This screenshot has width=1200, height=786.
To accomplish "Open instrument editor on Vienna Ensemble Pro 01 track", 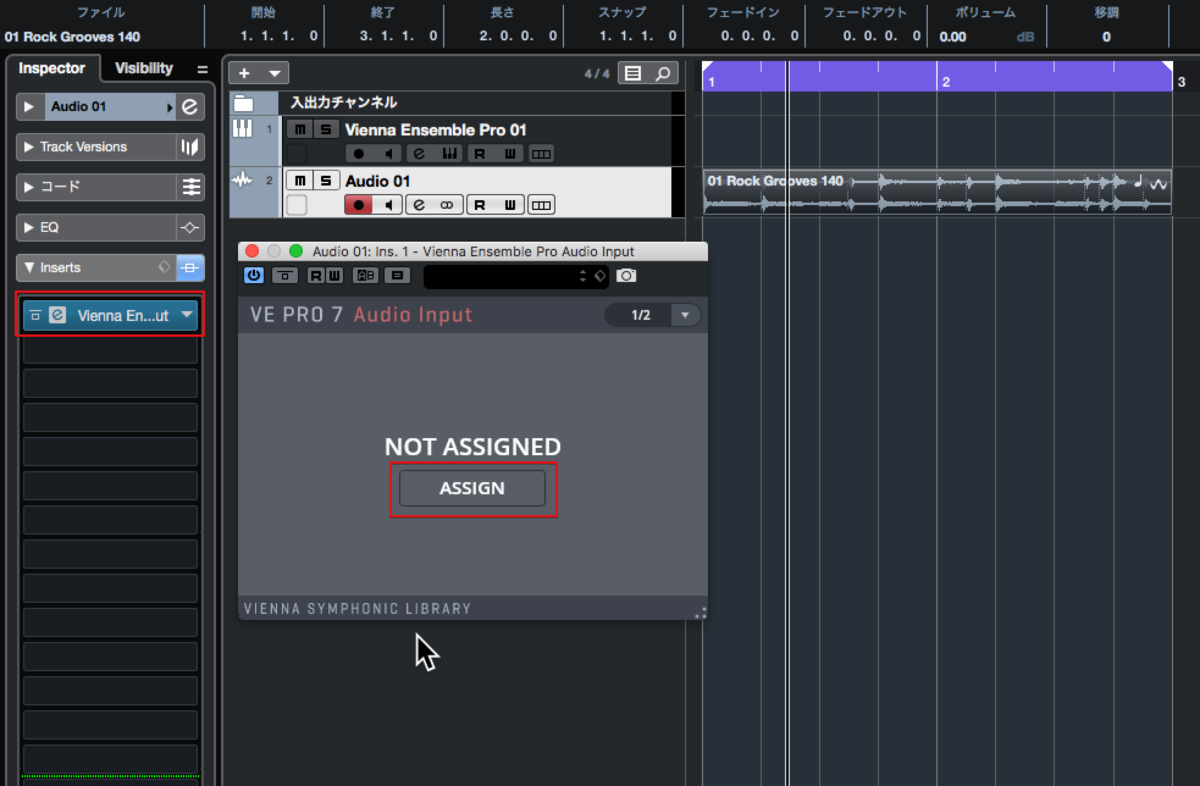I will 448,153.
